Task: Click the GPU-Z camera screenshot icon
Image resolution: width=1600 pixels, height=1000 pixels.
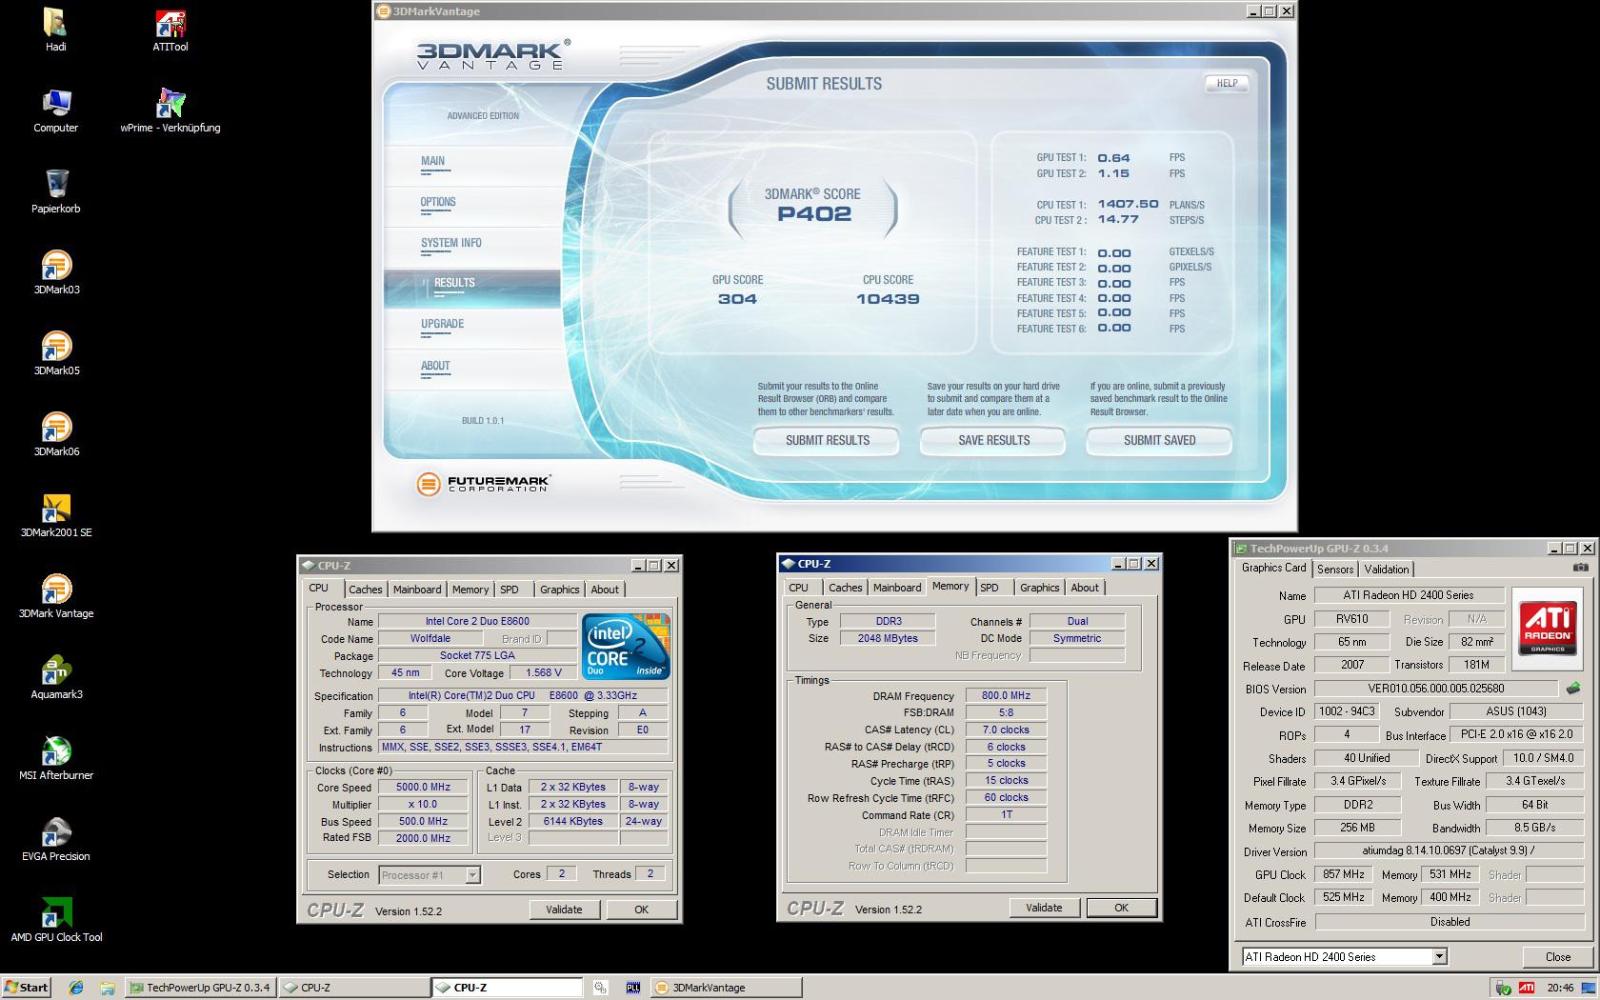Action: [x=1580, y=568]
